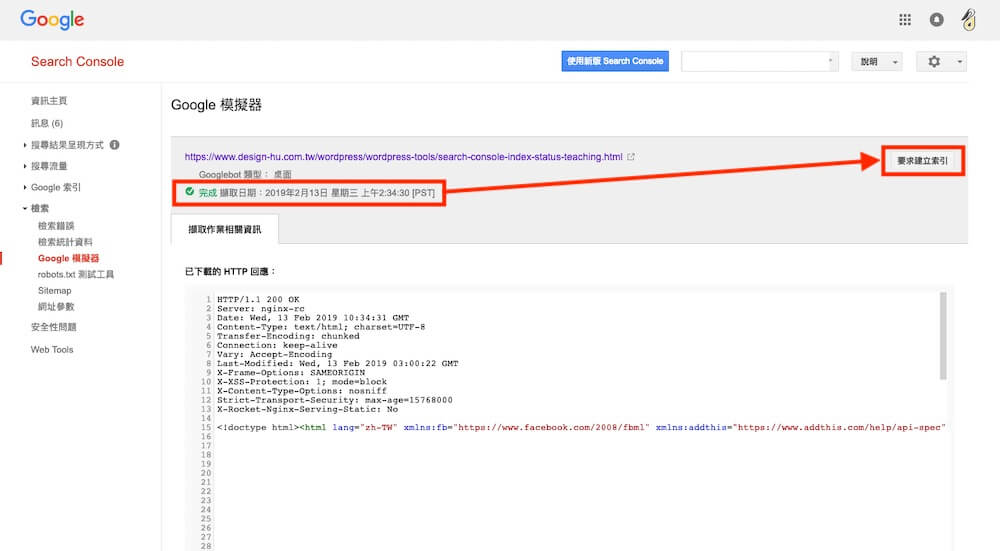Viewport: 1000px width, 551px height.
Task: Click the notifications bell icon
Action: (937, 19)
